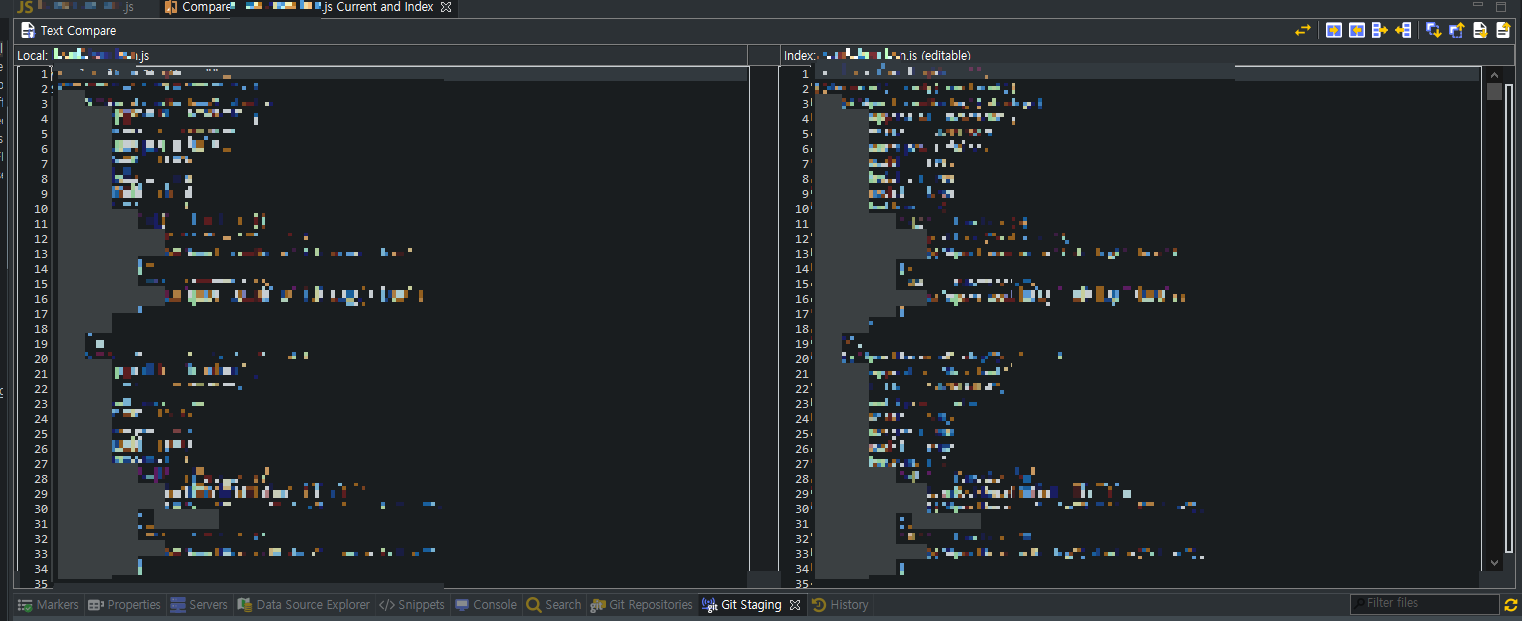Switch to the JS file editor tab
1522x621 pixels.
click(x=76, y=7)
